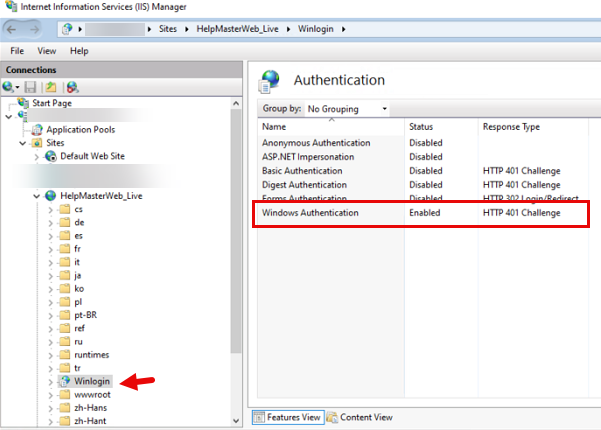
Task: Open dropdown arrow after Sites in the address bar
Action: click(x=187, y=29)
